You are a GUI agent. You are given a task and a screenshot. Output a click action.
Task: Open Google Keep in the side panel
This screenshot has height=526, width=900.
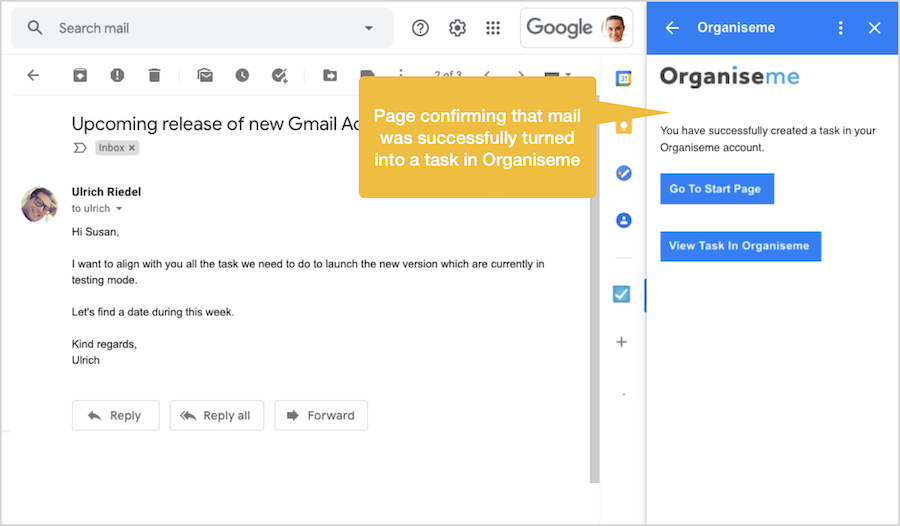(623, 126)
